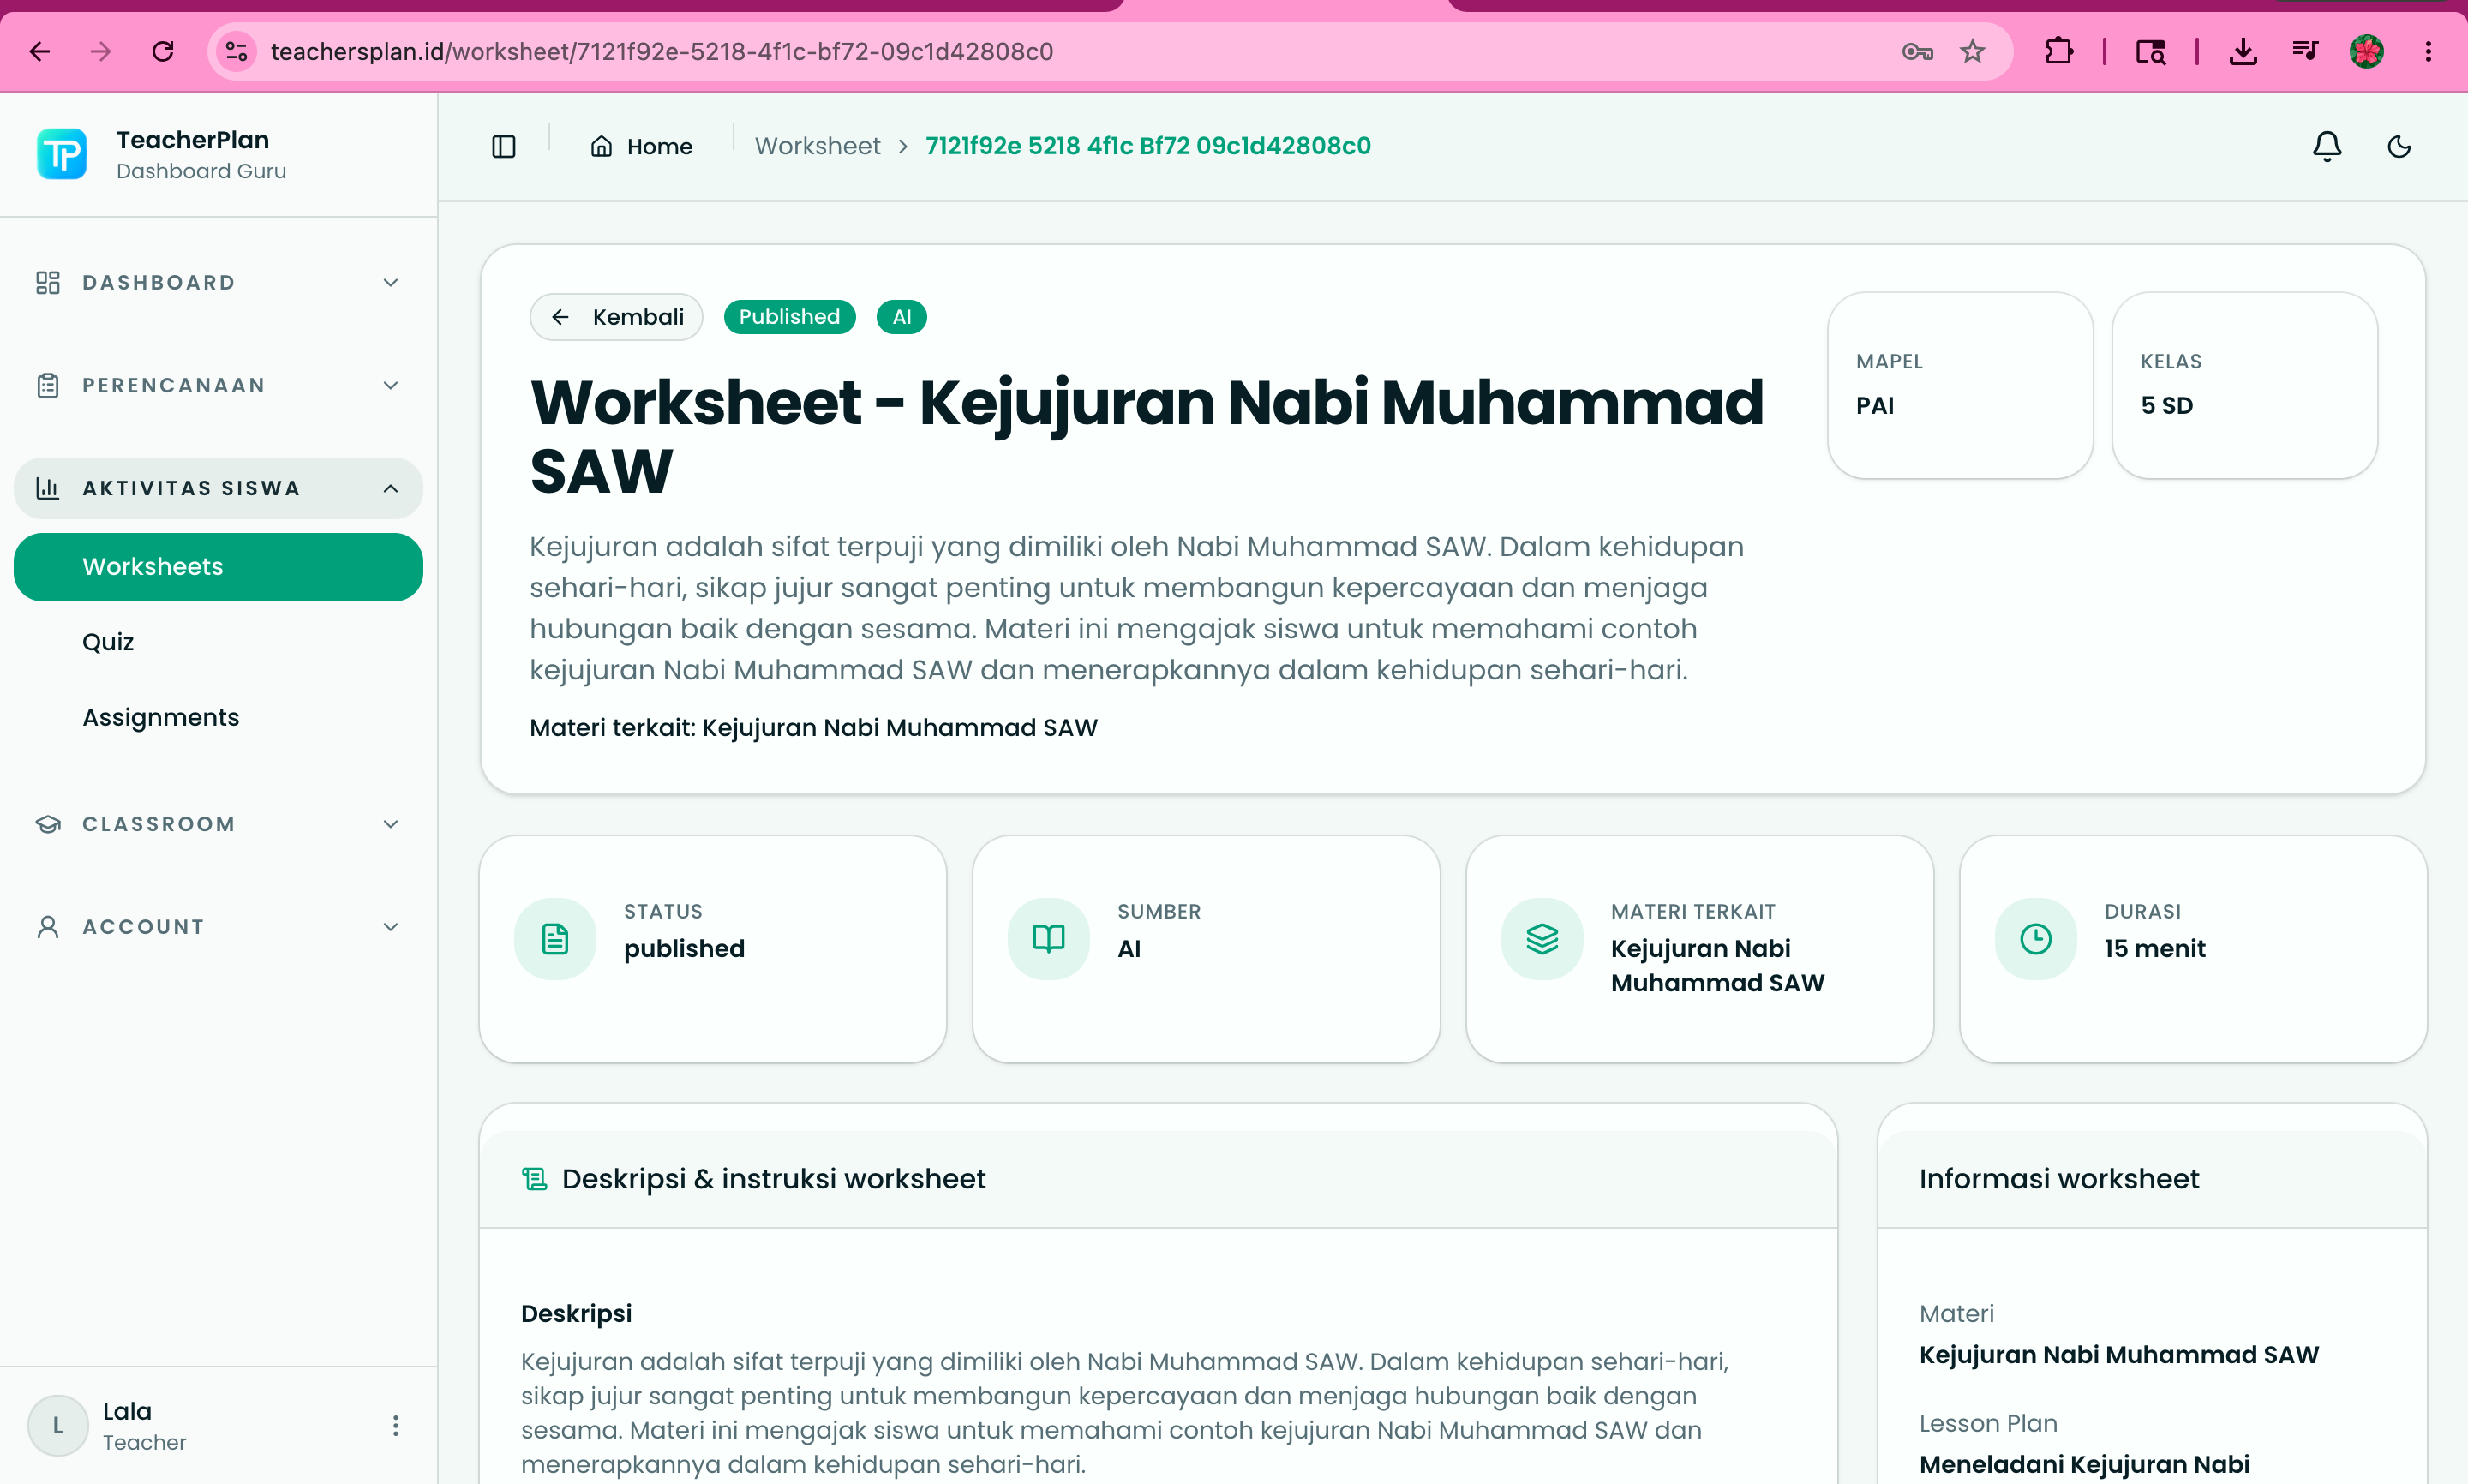Open the Quiz menu item
Image resolution: width=2468 pixels, height=1484 pixels.
(x=108, y=642)
